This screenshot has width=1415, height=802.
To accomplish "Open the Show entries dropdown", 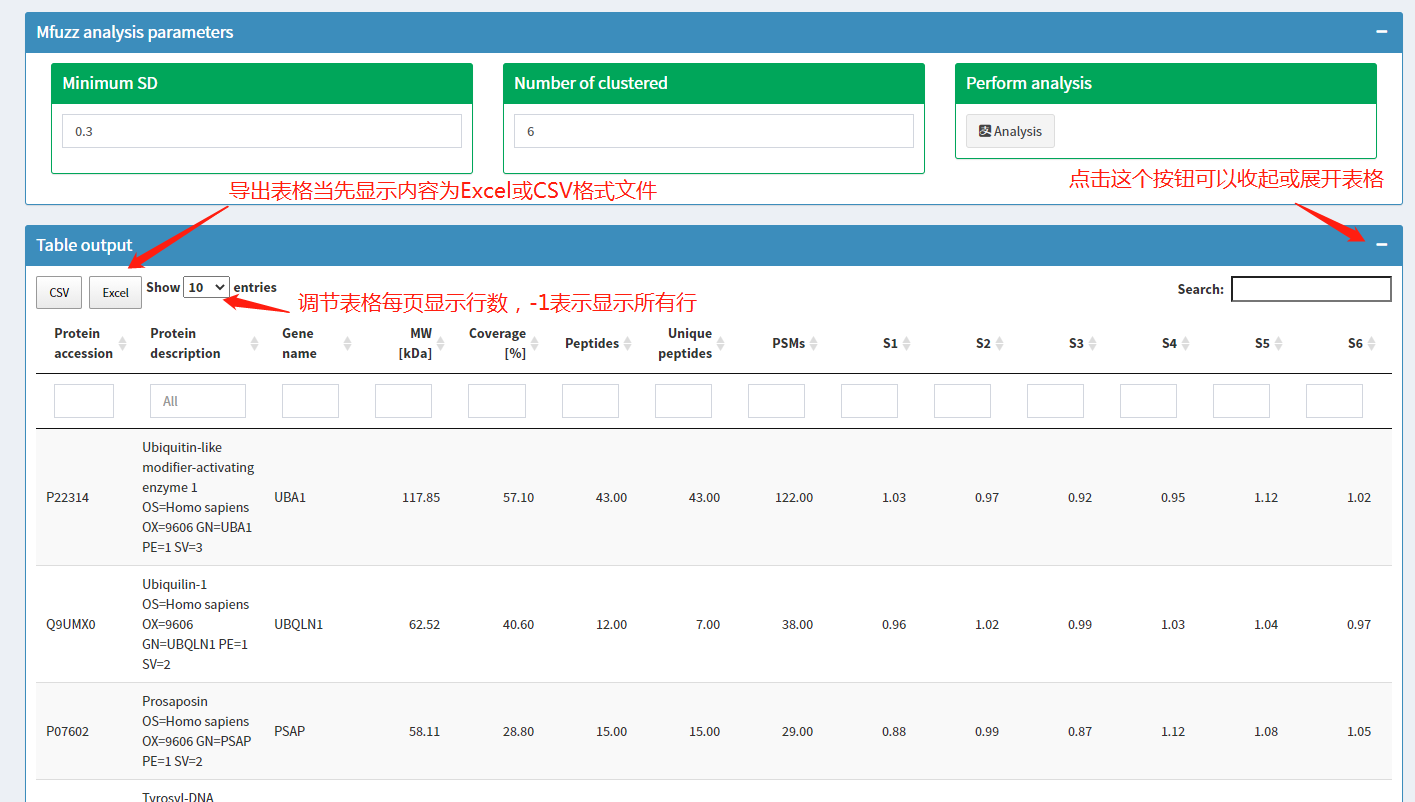I will [206, 288].
